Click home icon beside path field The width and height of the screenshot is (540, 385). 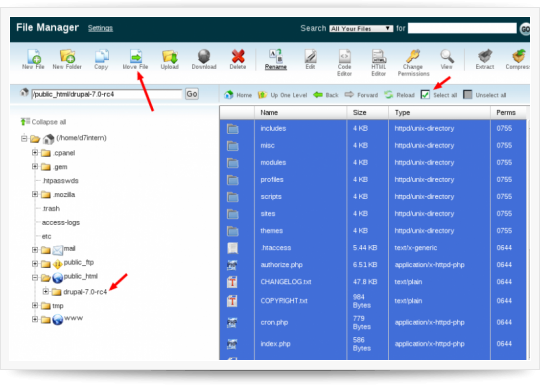point(24,92)
